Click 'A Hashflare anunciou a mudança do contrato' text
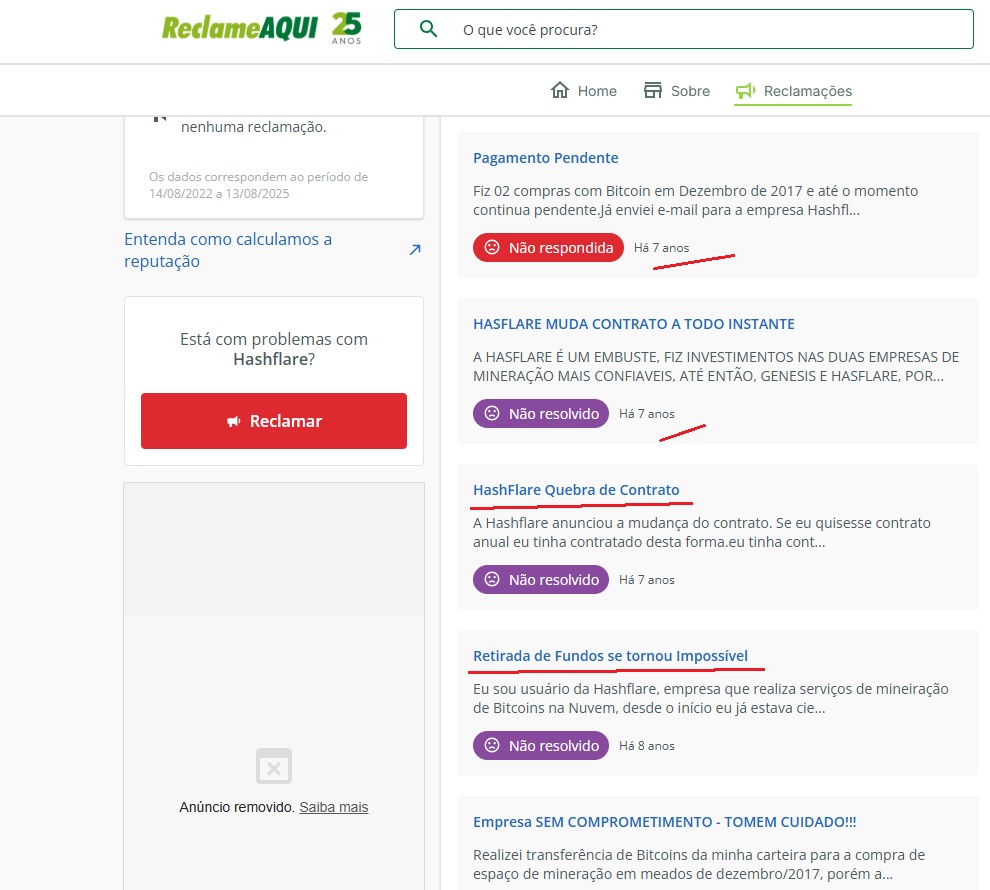The image size is (990, 890). [x=701, y=532]
